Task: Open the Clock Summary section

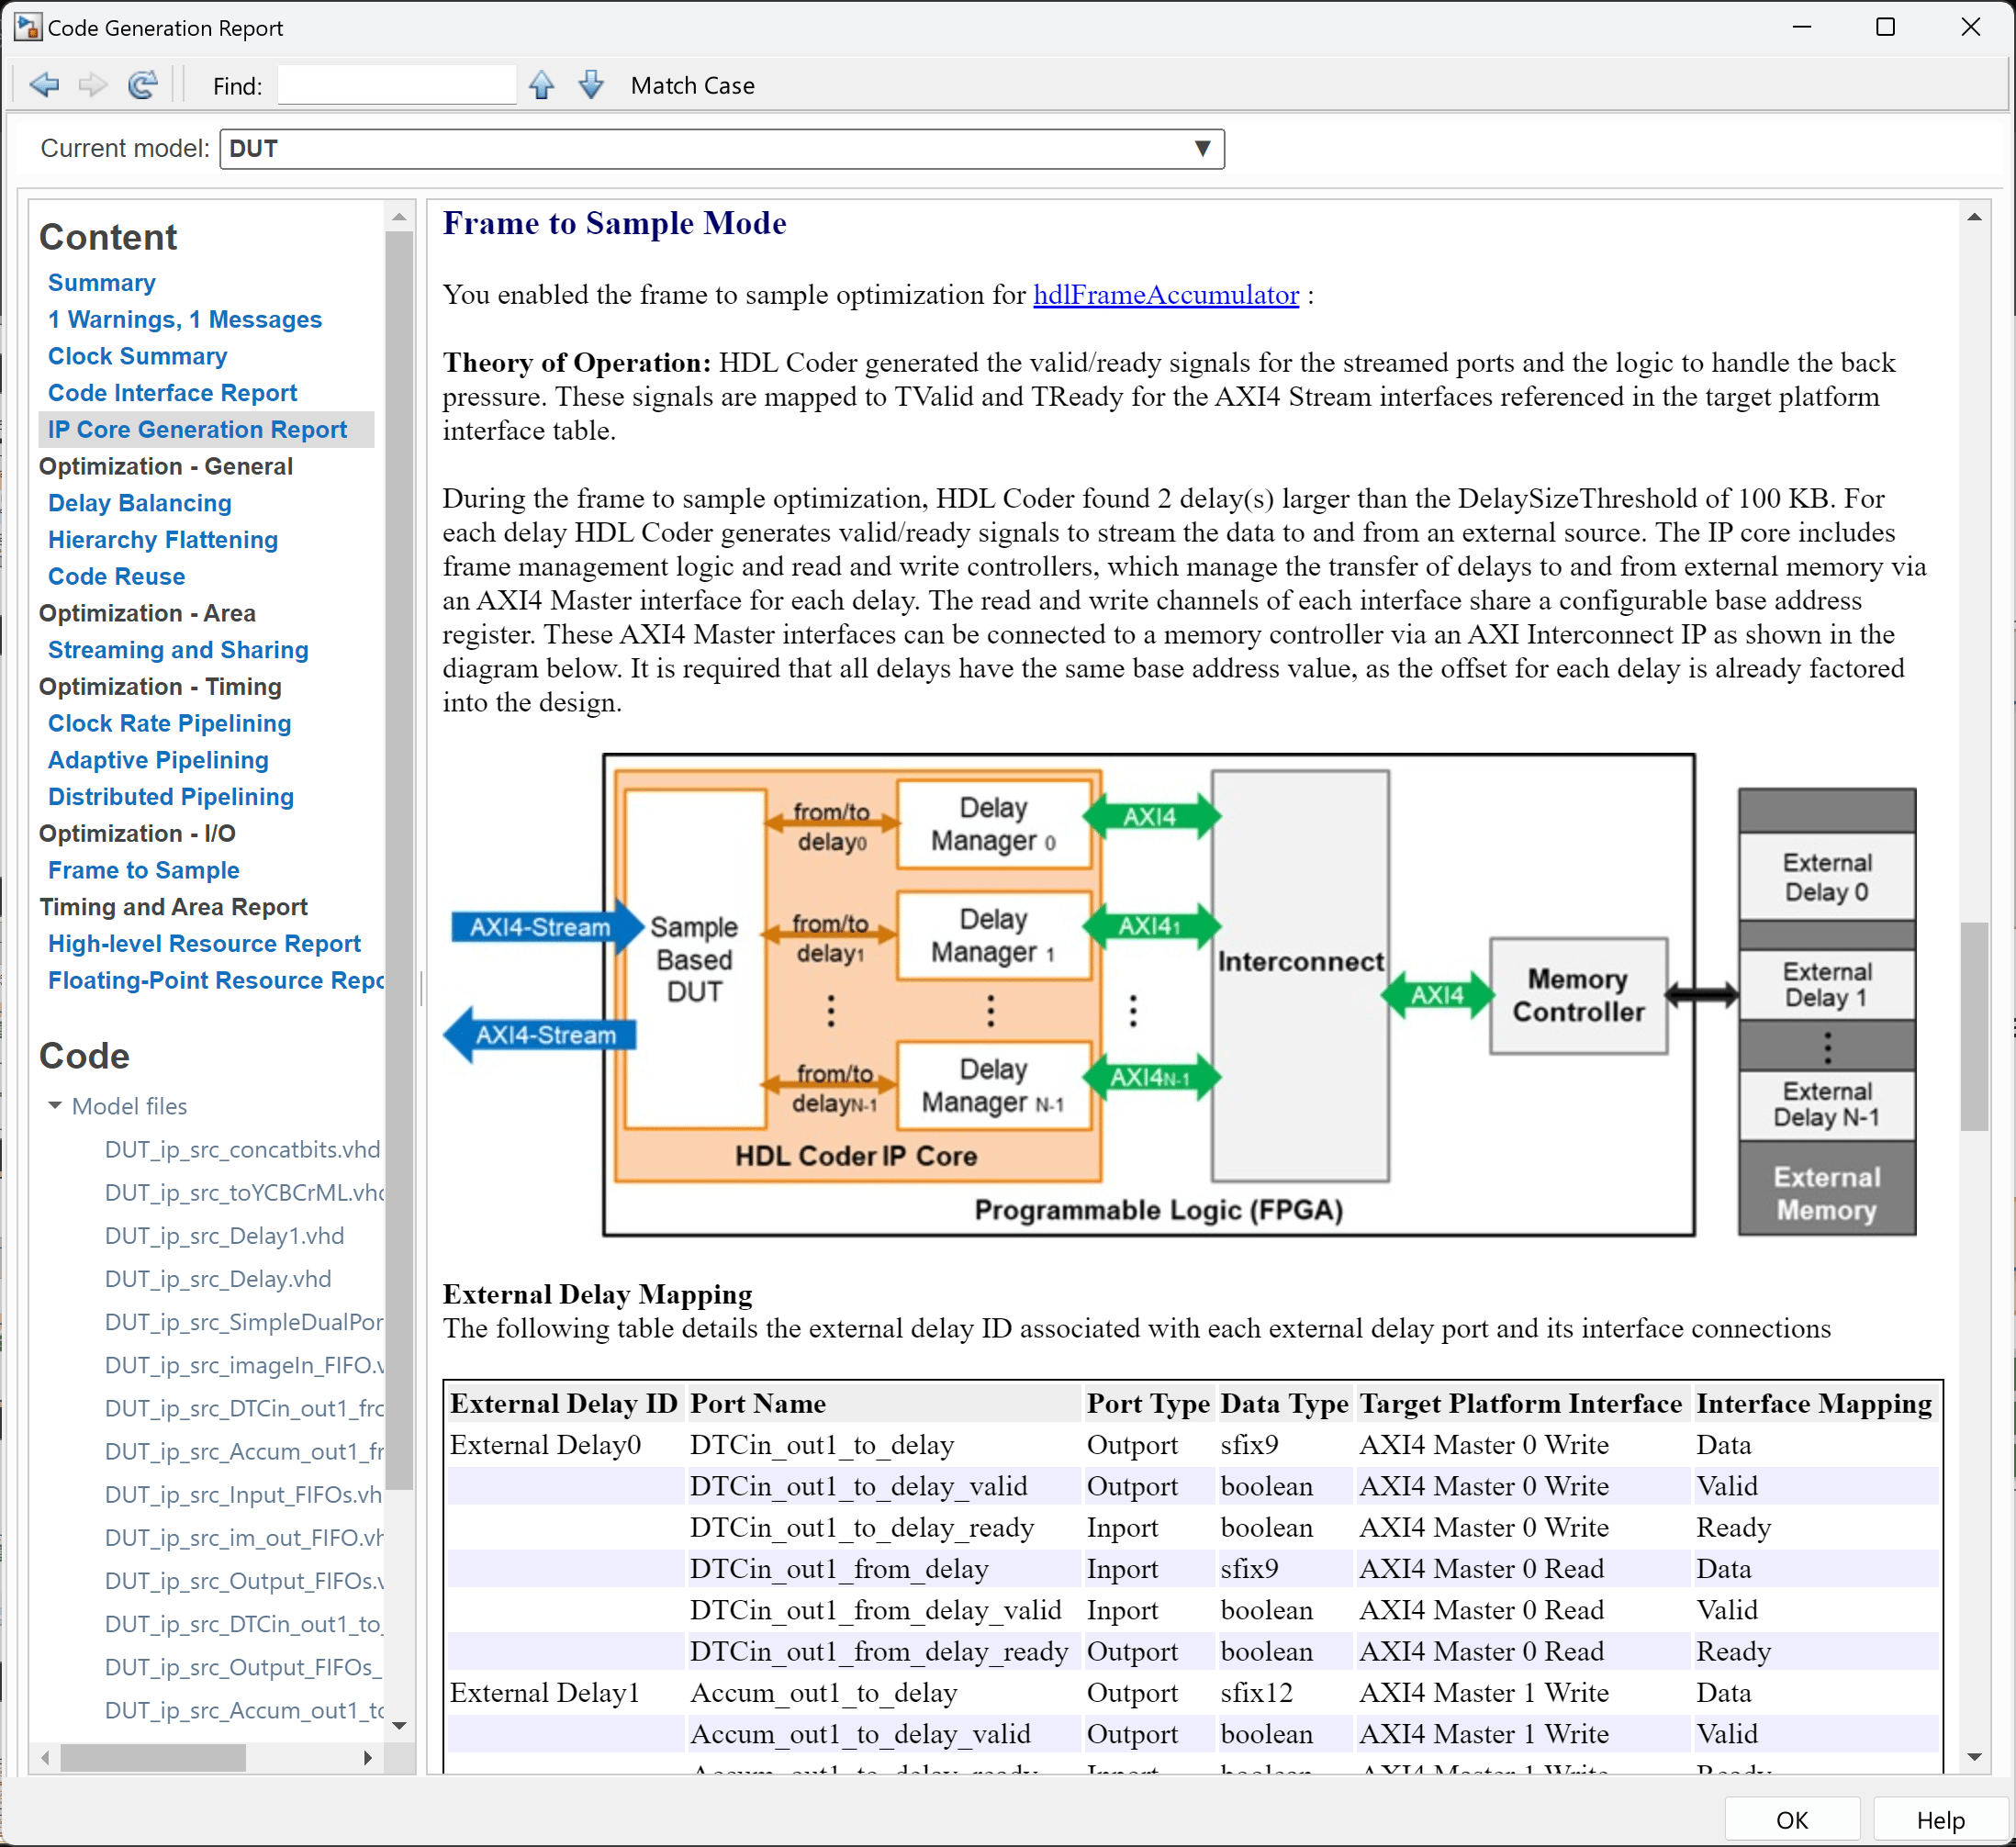Action: (x=137, y=356)
